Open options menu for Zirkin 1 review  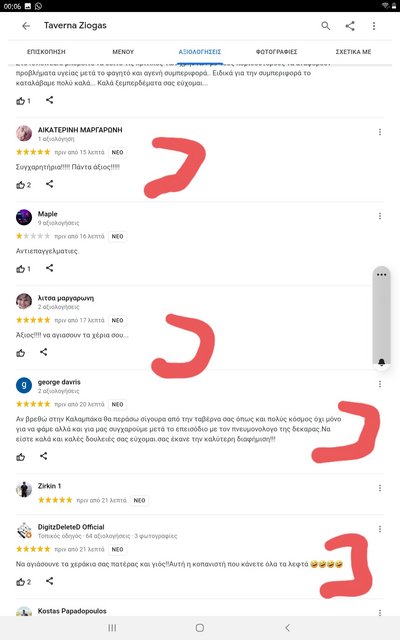click(x=380, y=488)
